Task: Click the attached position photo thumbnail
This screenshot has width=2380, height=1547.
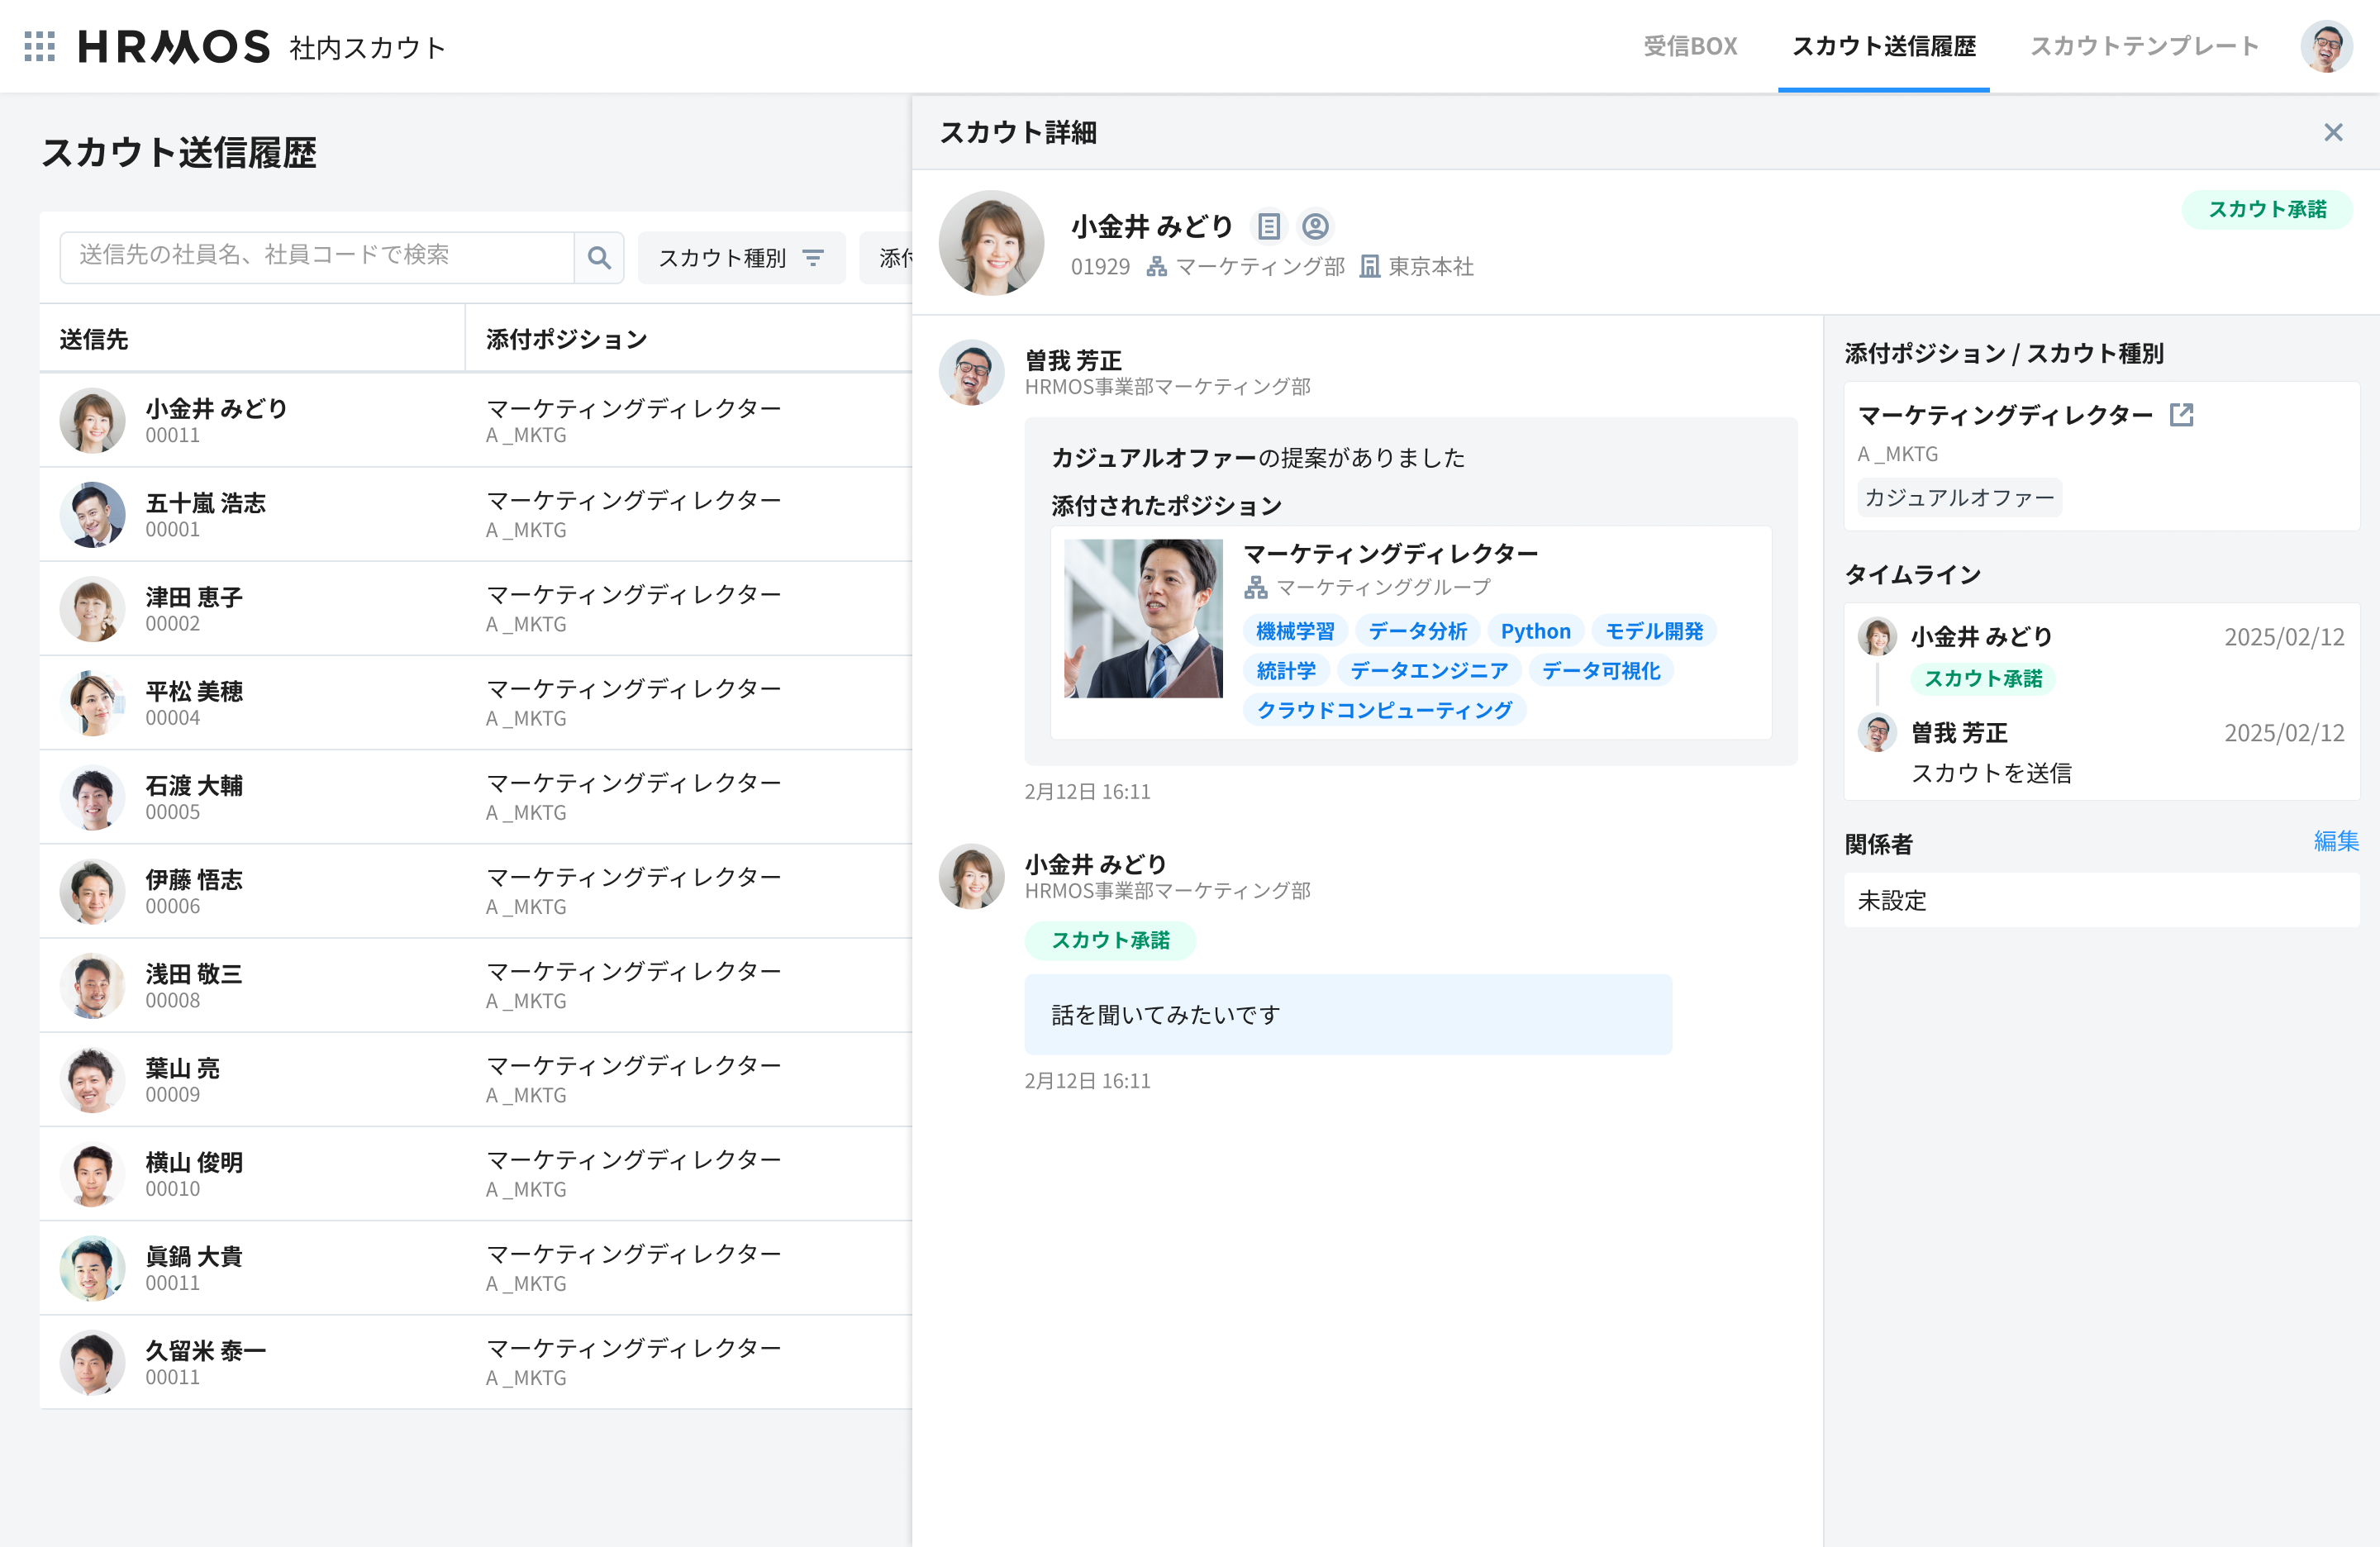Action: pyautogui.click(x=1142, y=619)
